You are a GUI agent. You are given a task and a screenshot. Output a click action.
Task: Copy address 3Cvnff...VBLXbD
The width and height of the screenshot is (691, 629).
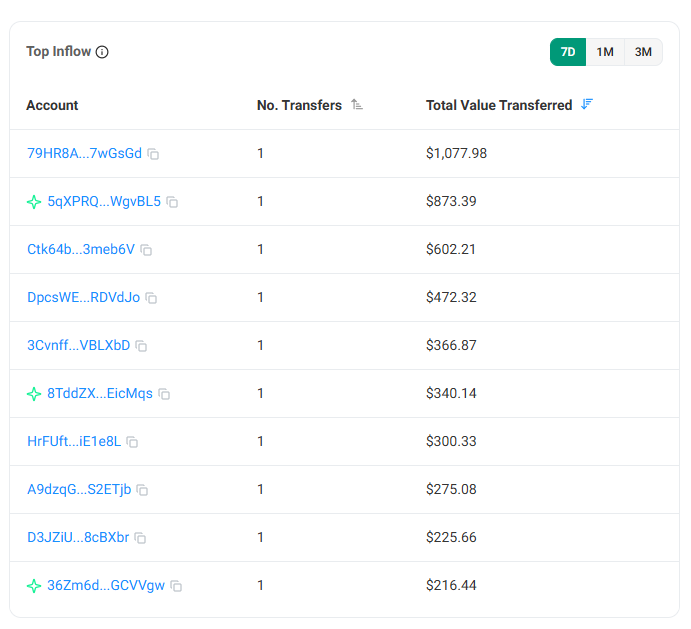tap(141, 346)
